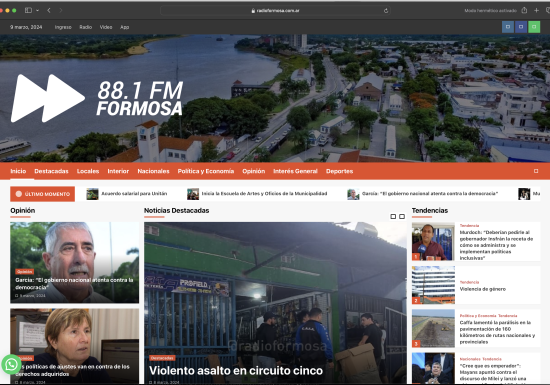Open a new tab with the plus icon
This screenshot has height=385, width=550.
tap(536, 10)
